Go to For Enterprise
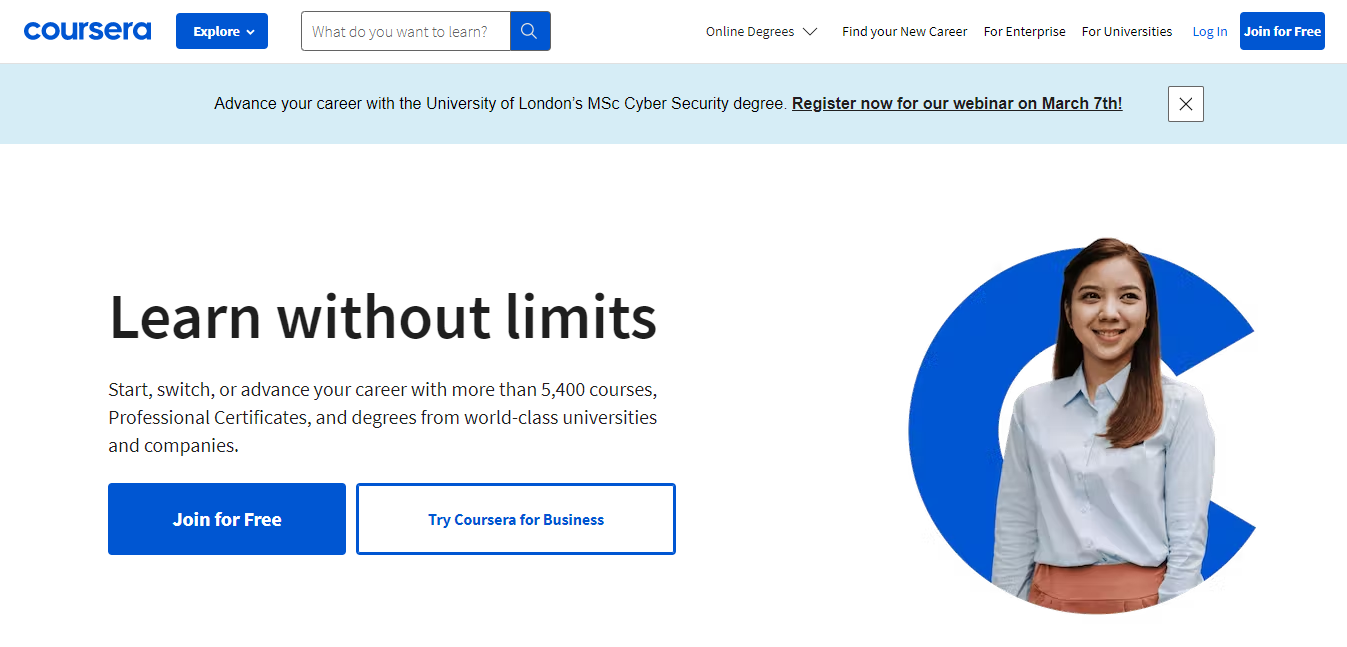Screen dimensions: 1347x647 point(1024,32)
